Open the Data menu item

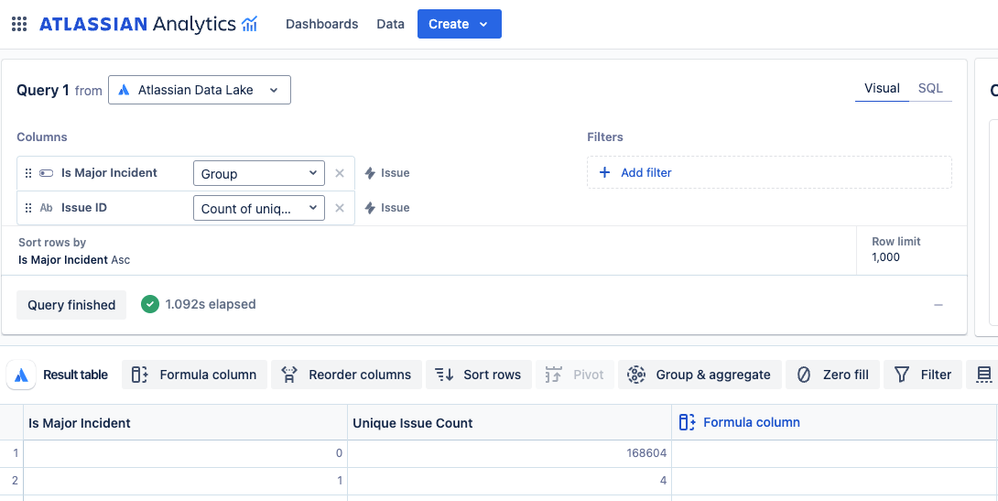coord(390,24)
